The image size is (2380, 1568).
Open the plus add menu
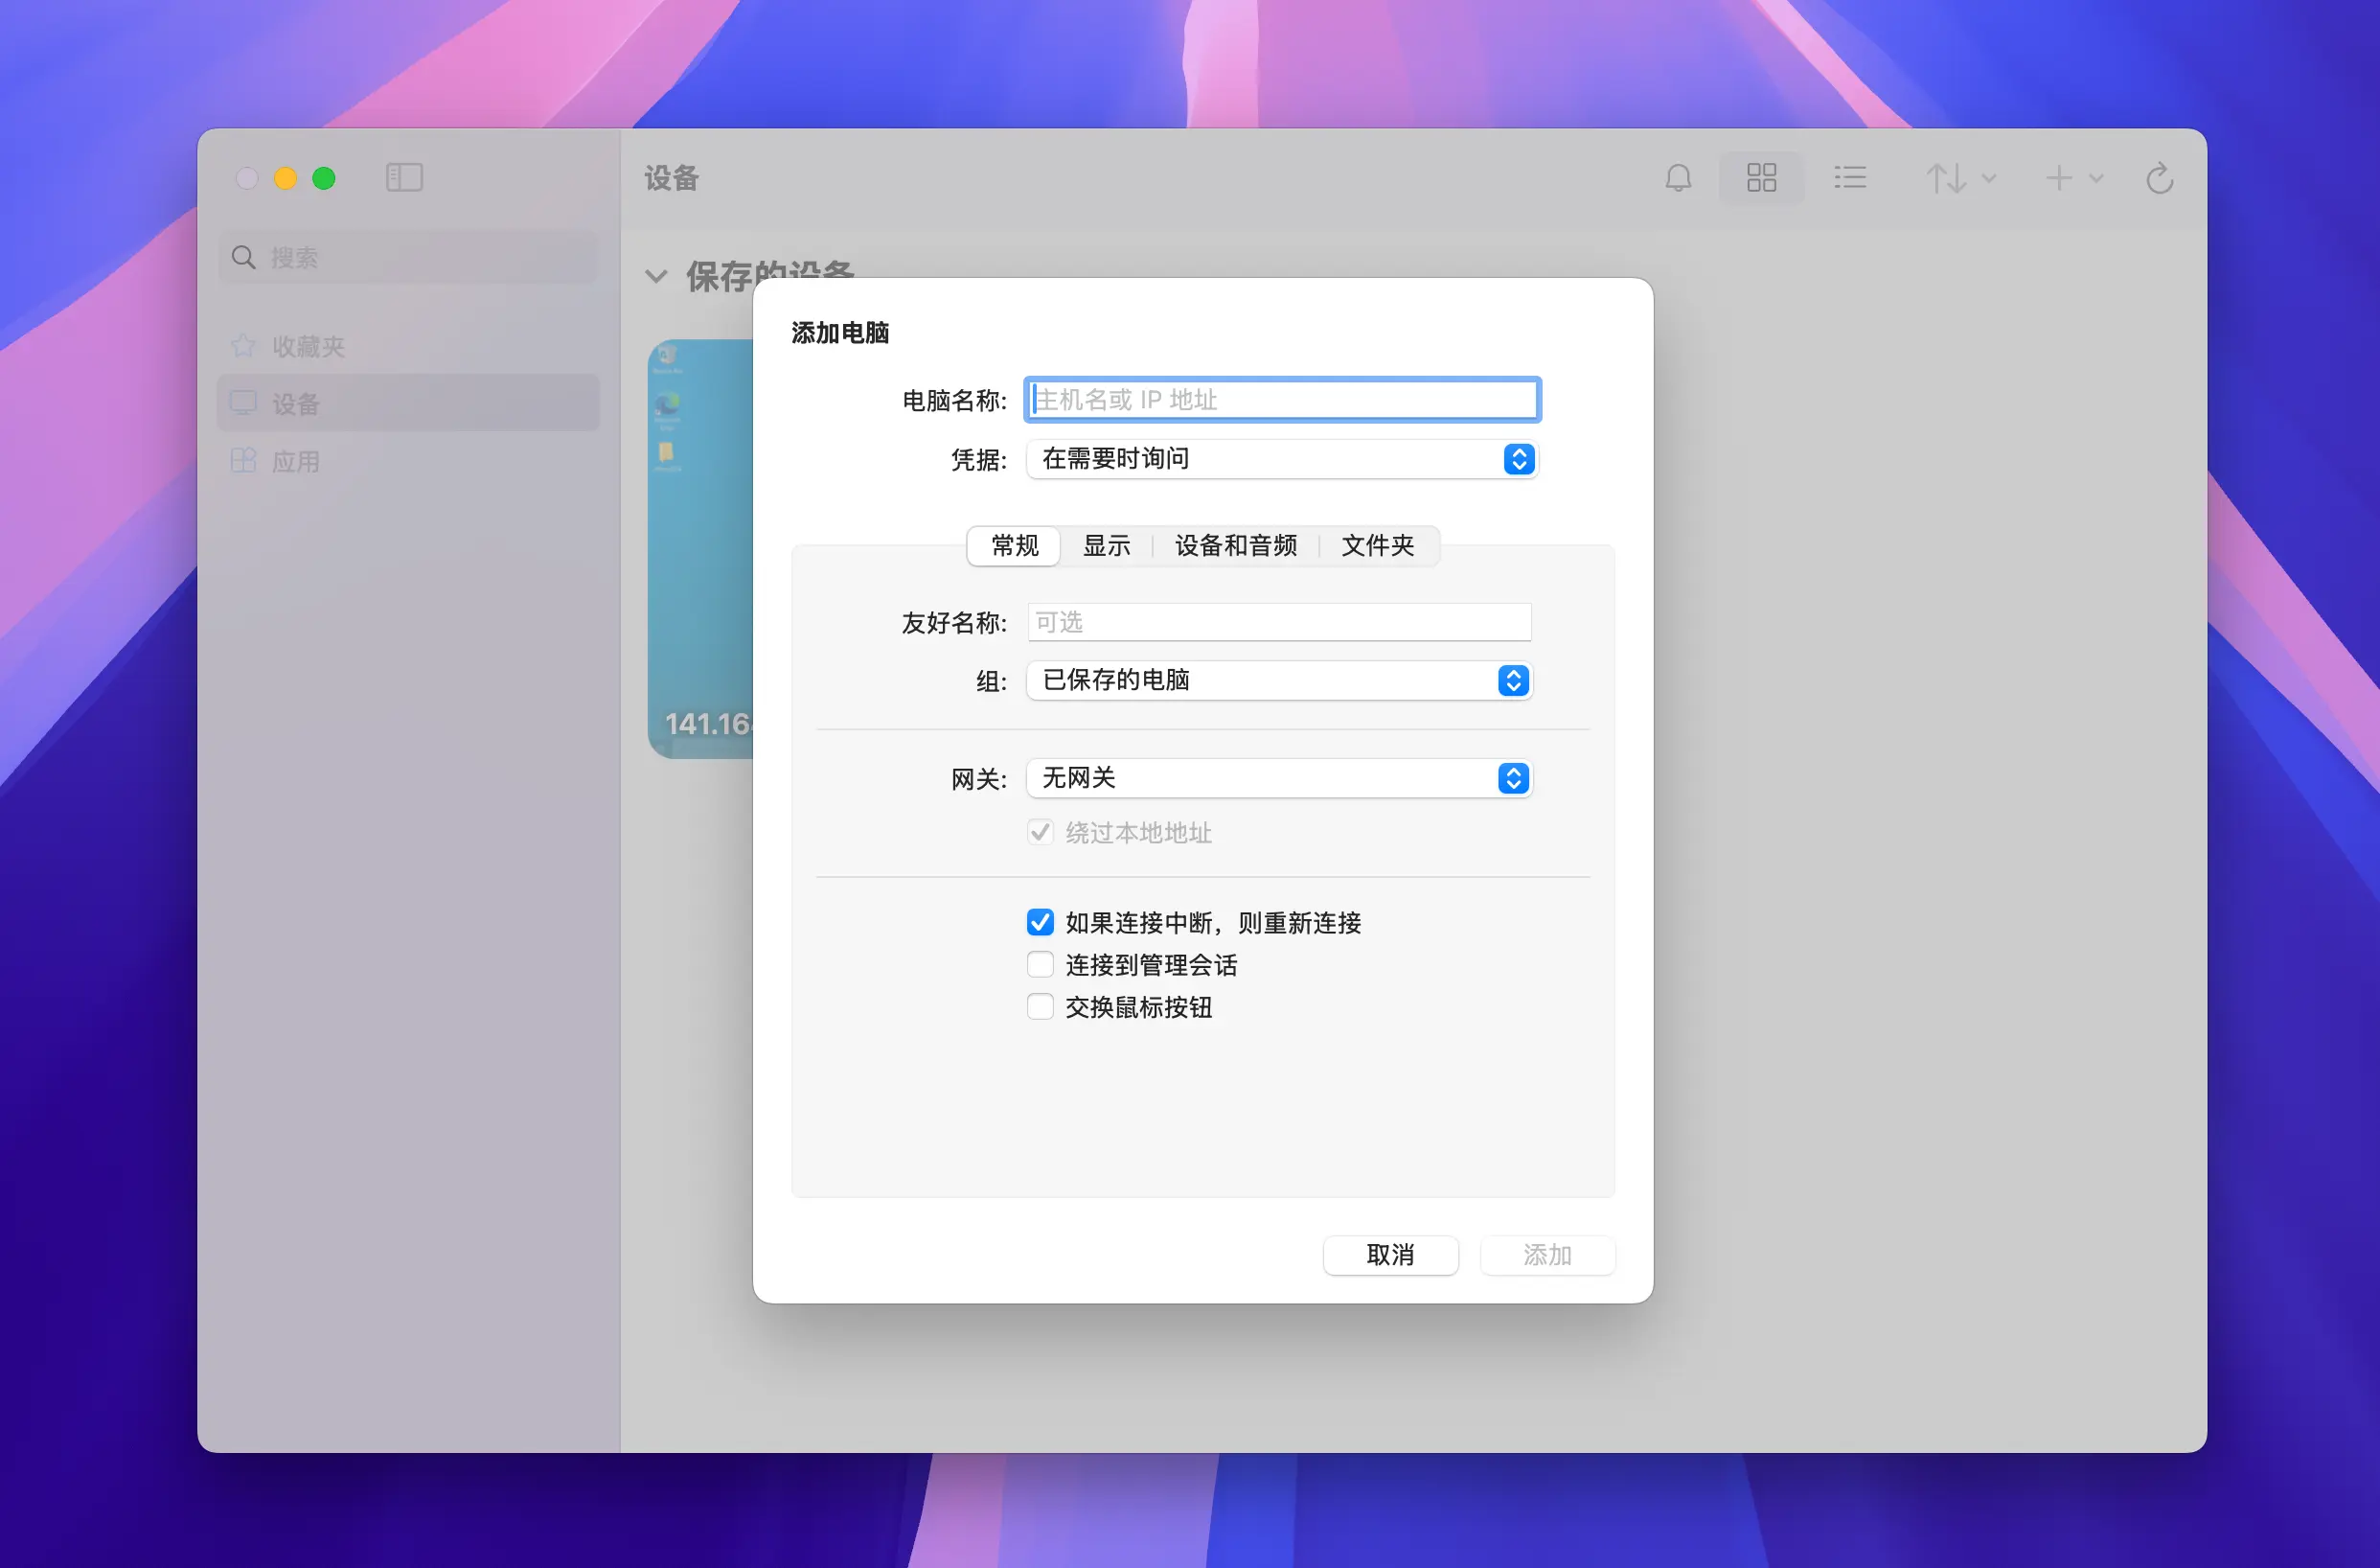pyautogui.click(x=2073, y=178)
